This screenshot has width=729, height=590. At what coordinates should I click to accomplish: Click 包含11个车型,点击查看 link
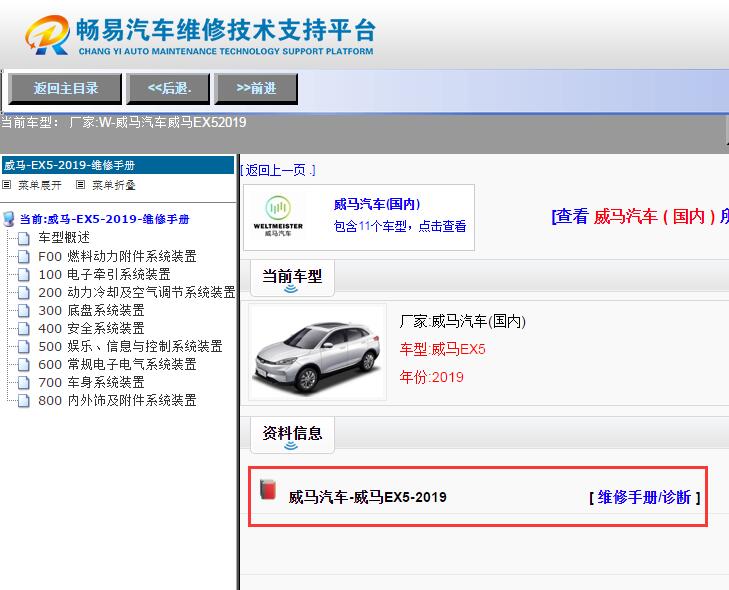click(400, 226)
